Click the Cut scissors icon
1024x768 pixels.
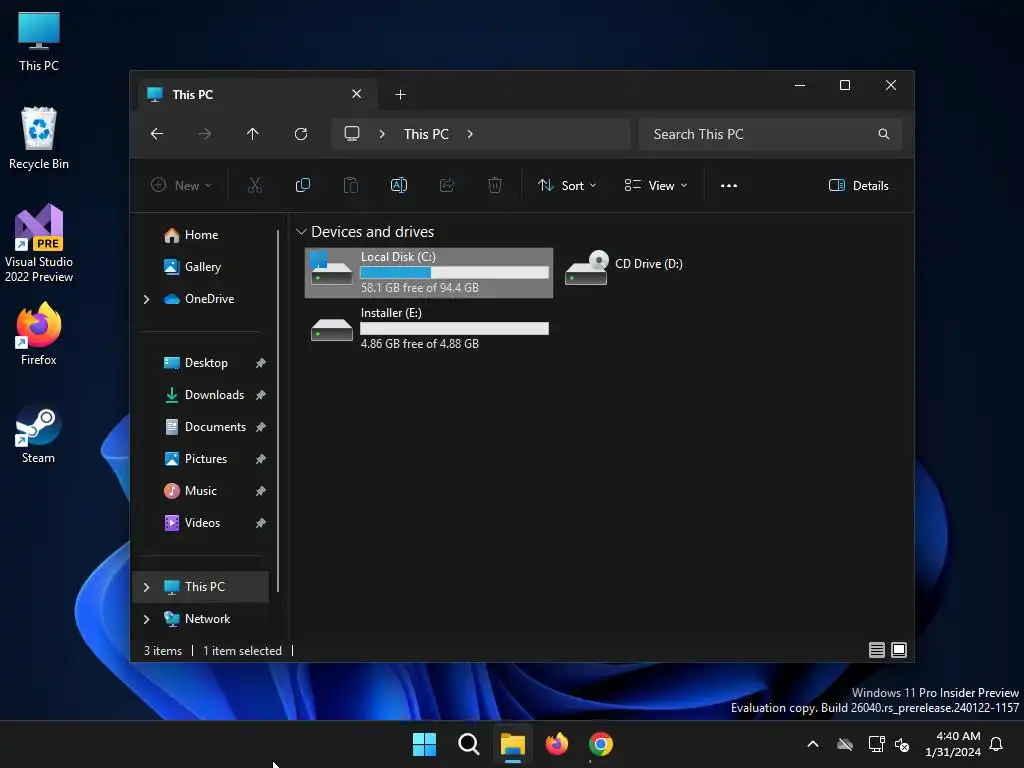point(255,185)
